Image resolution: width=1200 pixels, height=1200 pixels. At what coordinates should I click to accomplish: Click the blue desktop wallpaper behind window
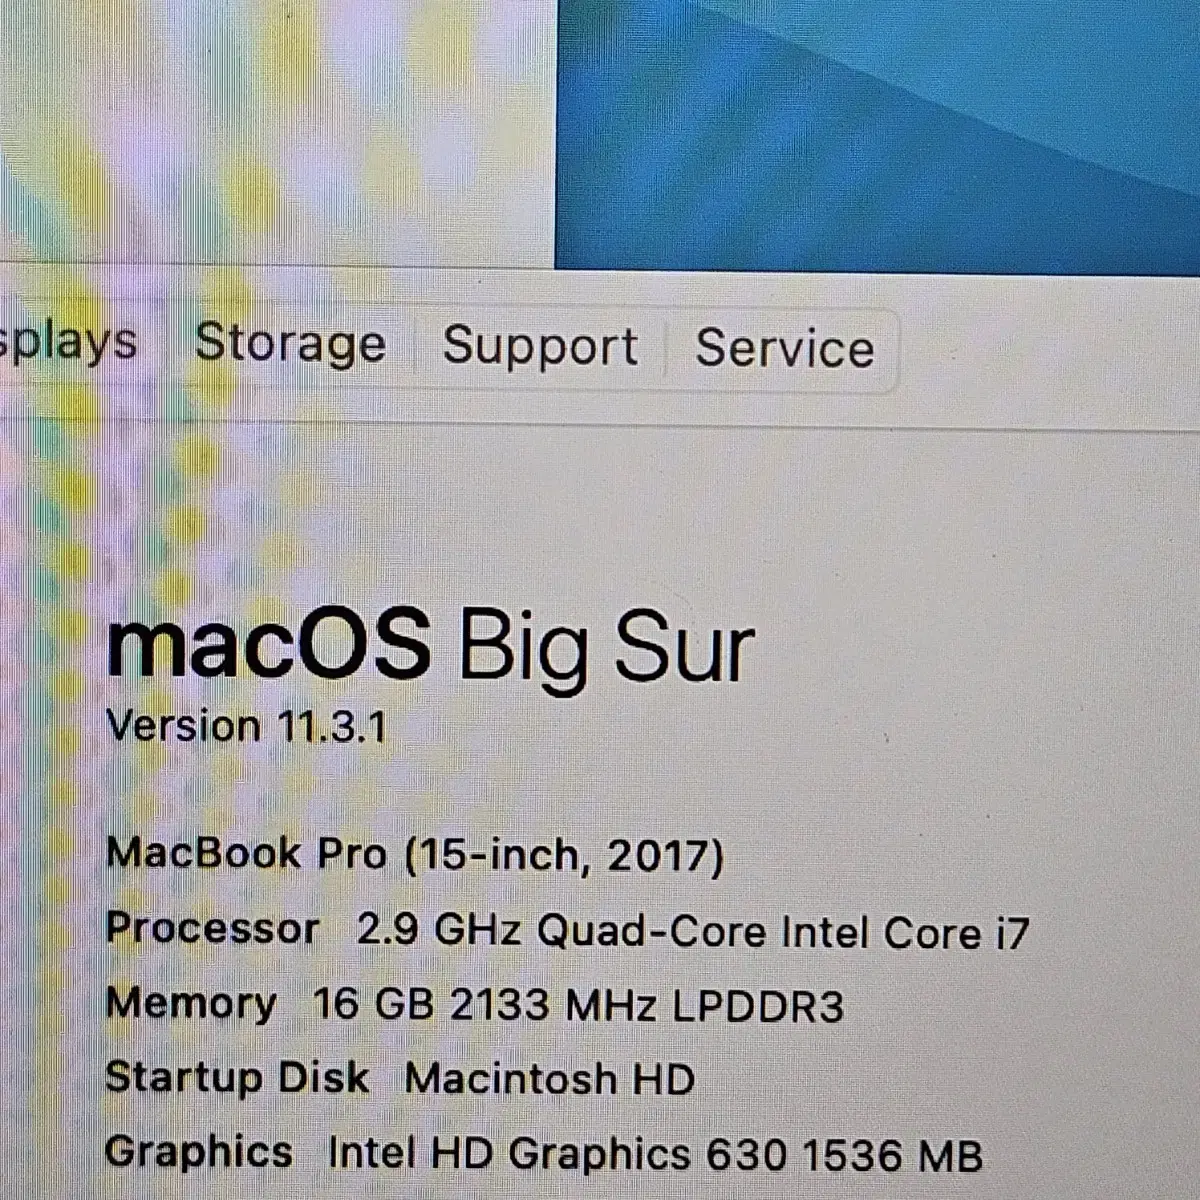click(x=877, y=135)
